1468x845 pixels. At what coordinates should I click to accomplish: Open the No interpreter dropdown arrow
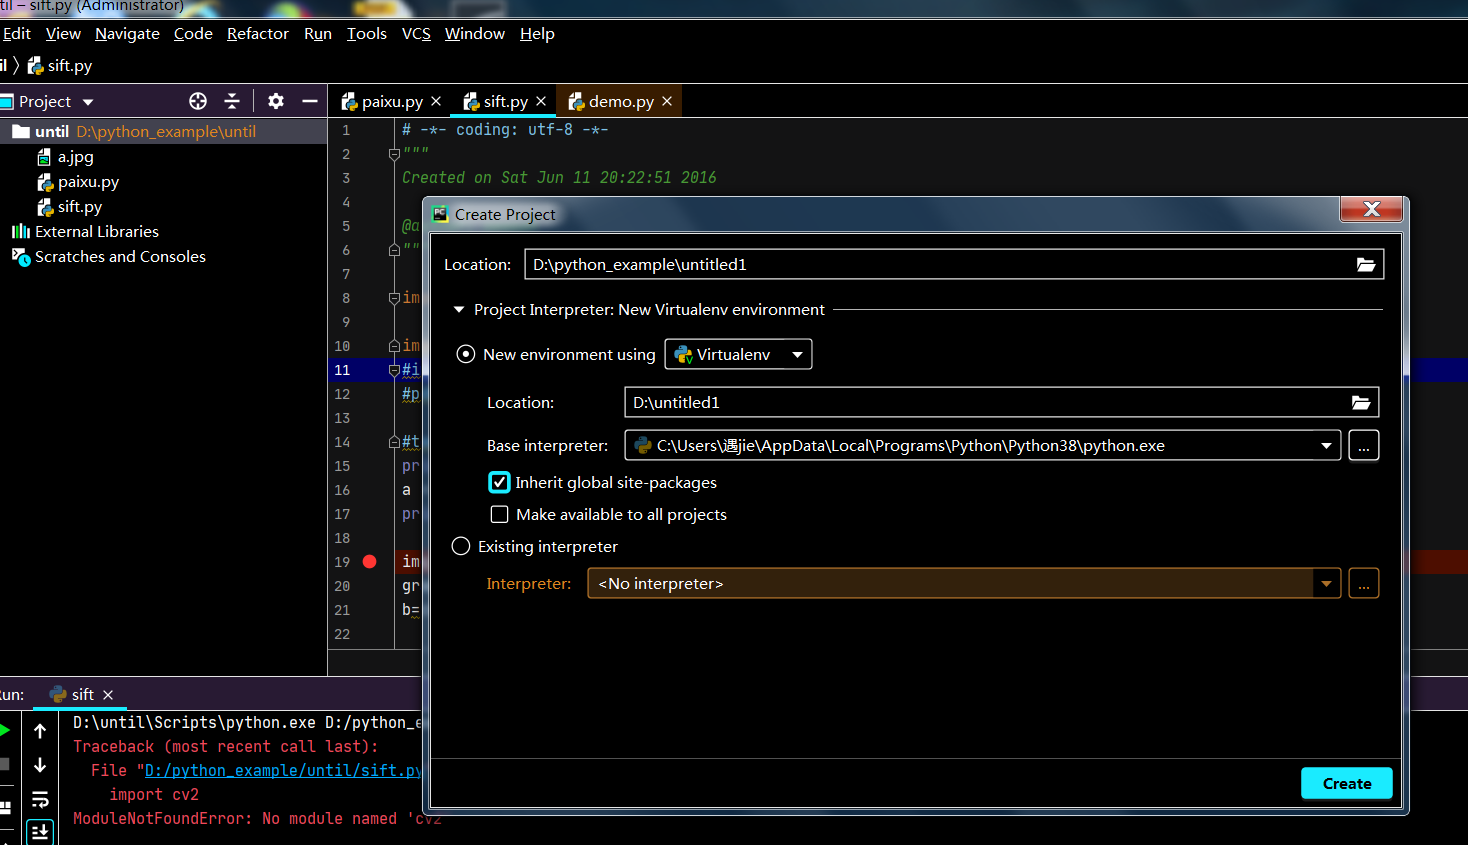pyautogui.click(x=1327, y=584)
